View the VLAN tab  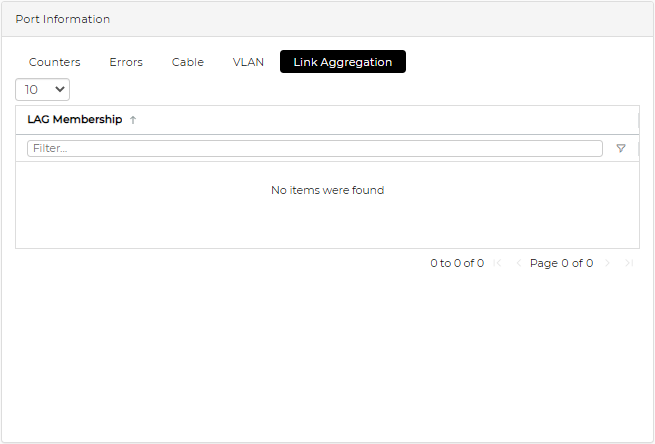248,62
